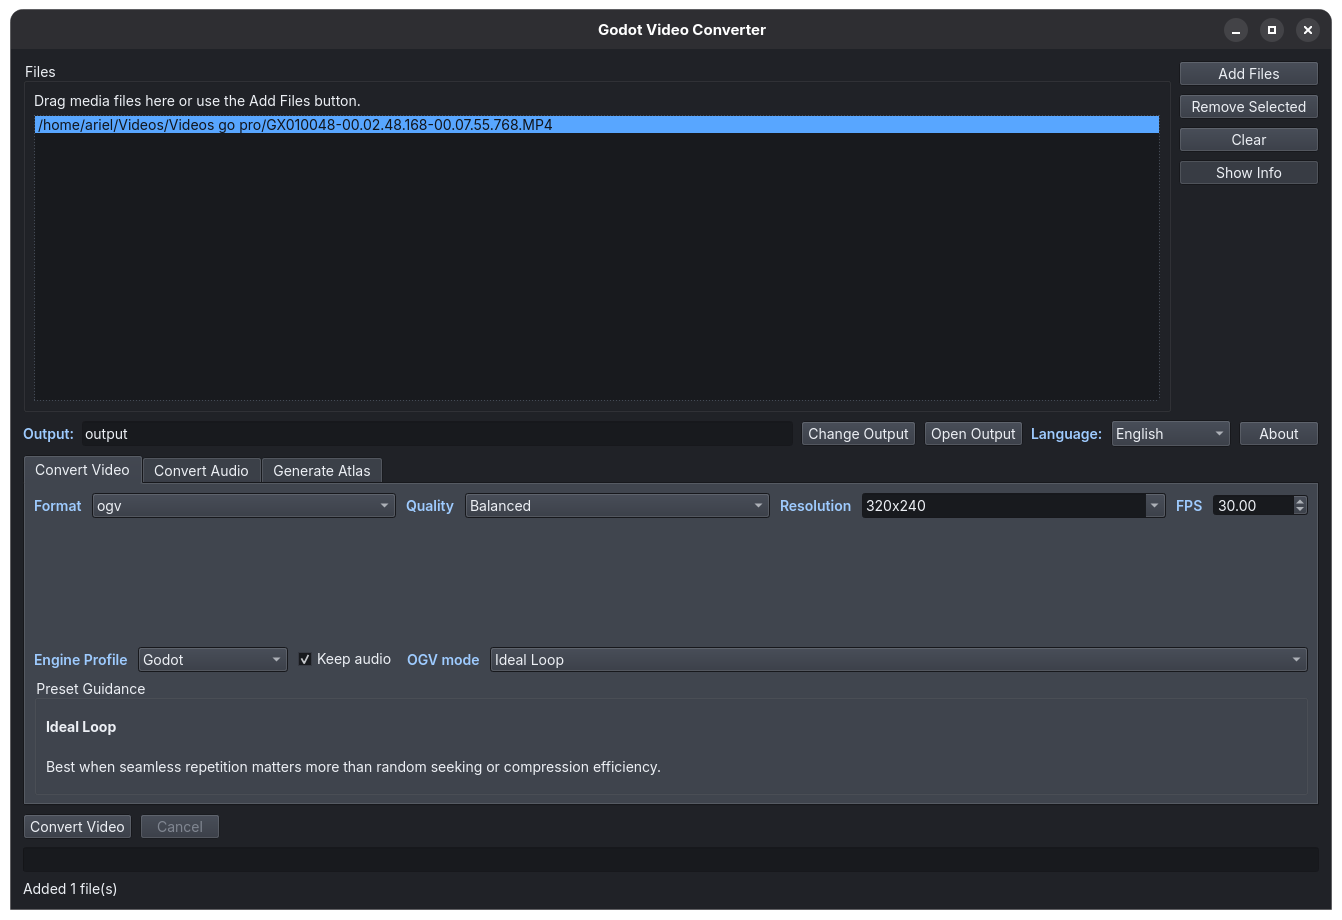The image size is (1342, 920).
Task: Maximize the Godot Video Converter window
Action: coord(1272,30)
